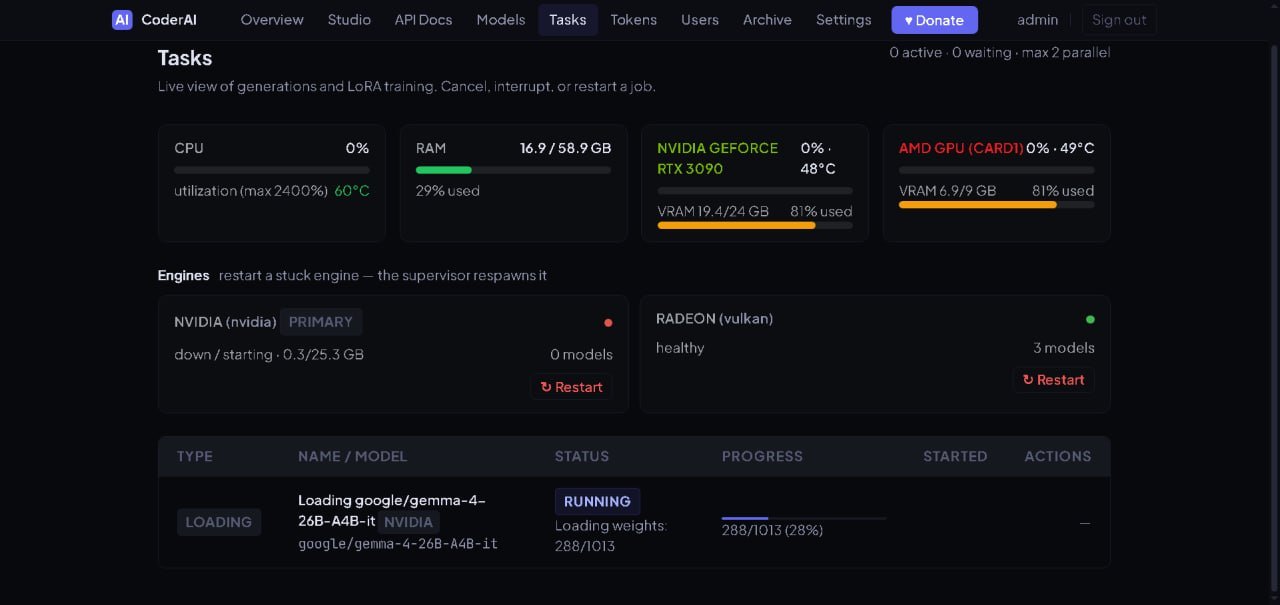Click the CPU utilization bar
Viewport: 1280px width, 605px height.
[x=272, y=170]
